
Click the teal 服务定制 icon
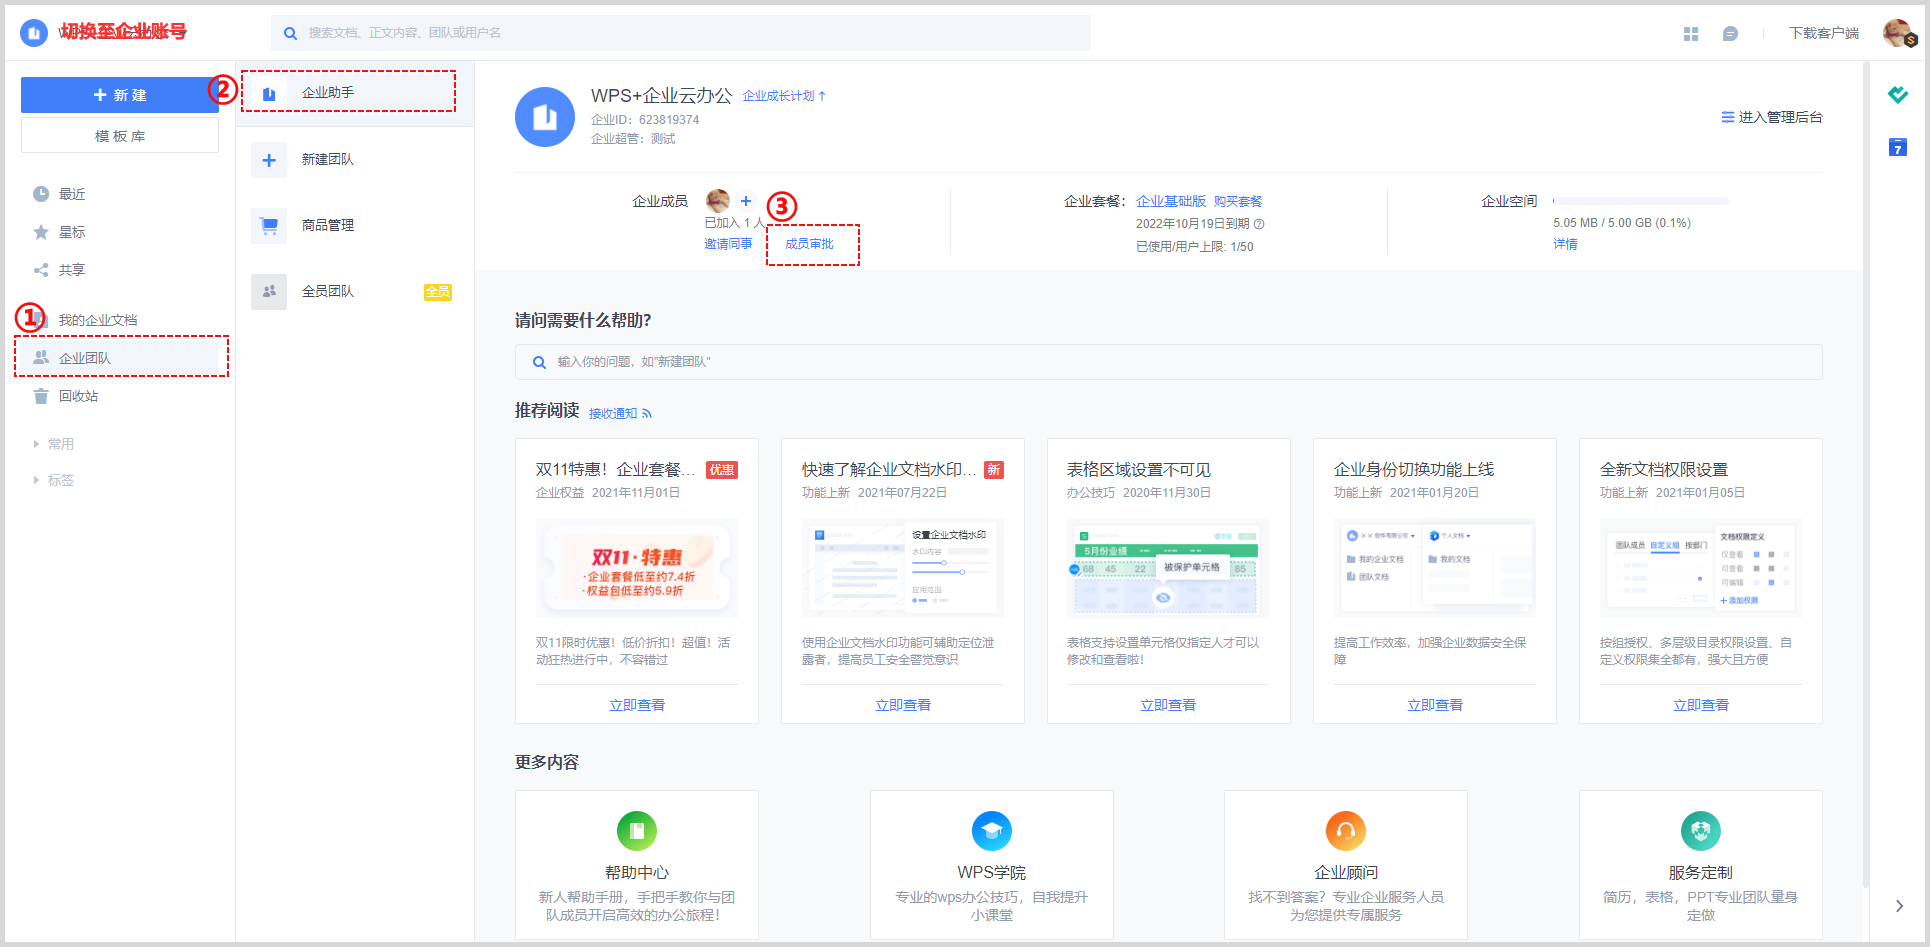coord(1701,831)
